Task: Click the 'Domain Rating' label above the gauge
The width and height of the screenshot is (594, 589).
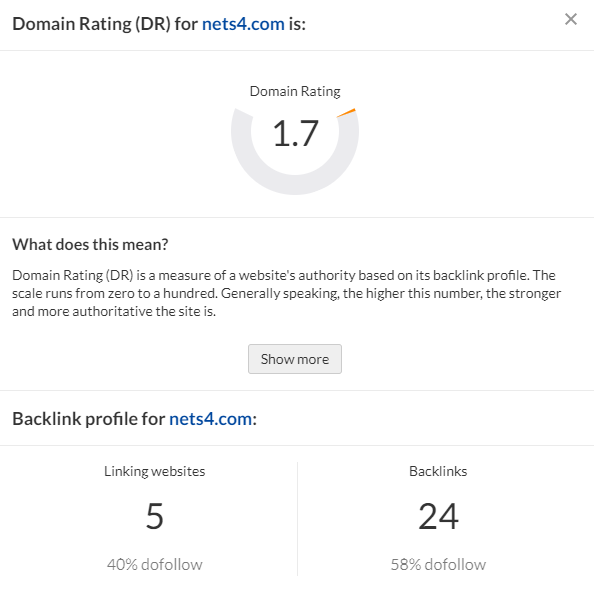Action: click(295, 91)
